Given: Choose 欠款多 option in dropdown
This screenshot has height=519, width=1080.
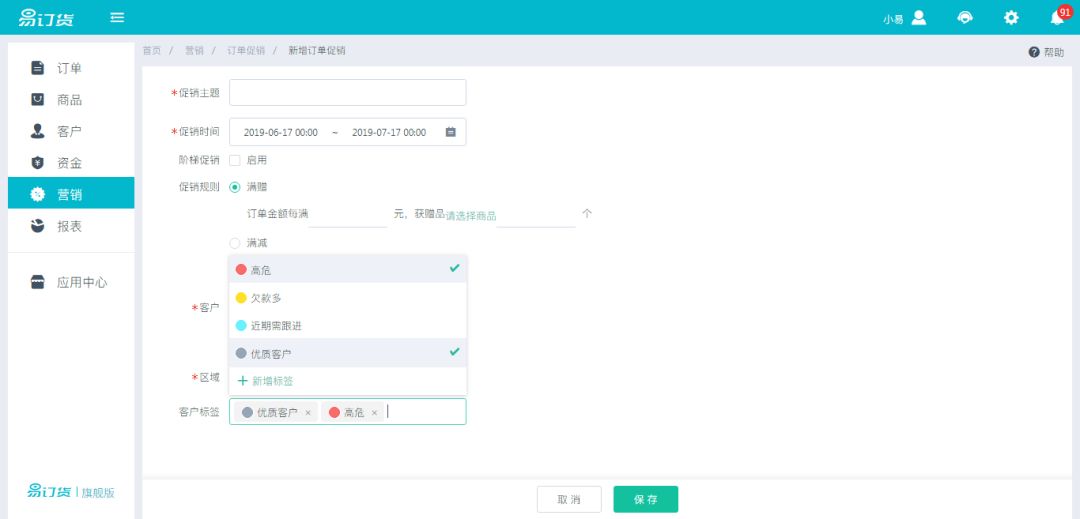Looking at the screenshot, I should tap(348, 297).
